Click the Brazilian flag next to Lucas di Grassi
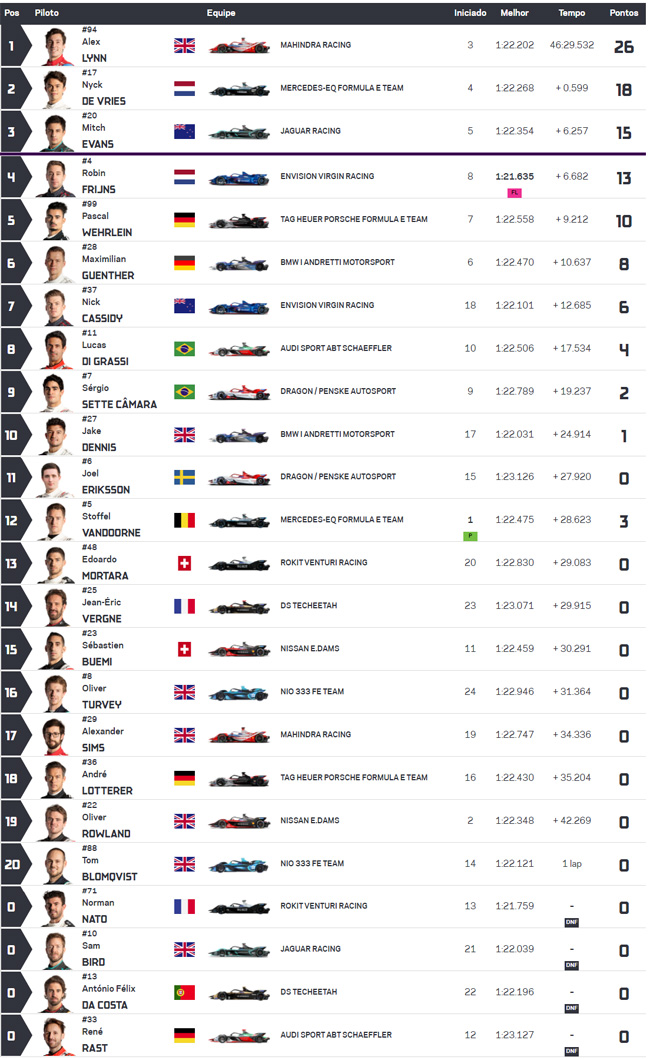 (x=184, y=349)
